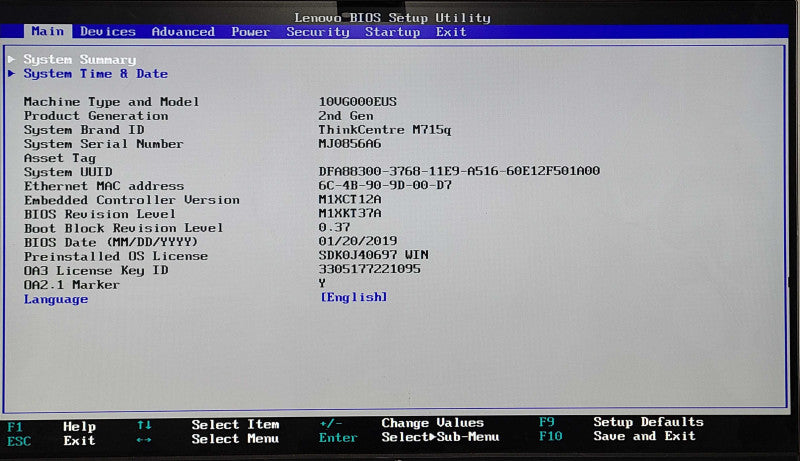The height and width of the screenshot is (461, 800).
Task: Click the +/- Change Values hint
Action: click(x=402, y=423)
